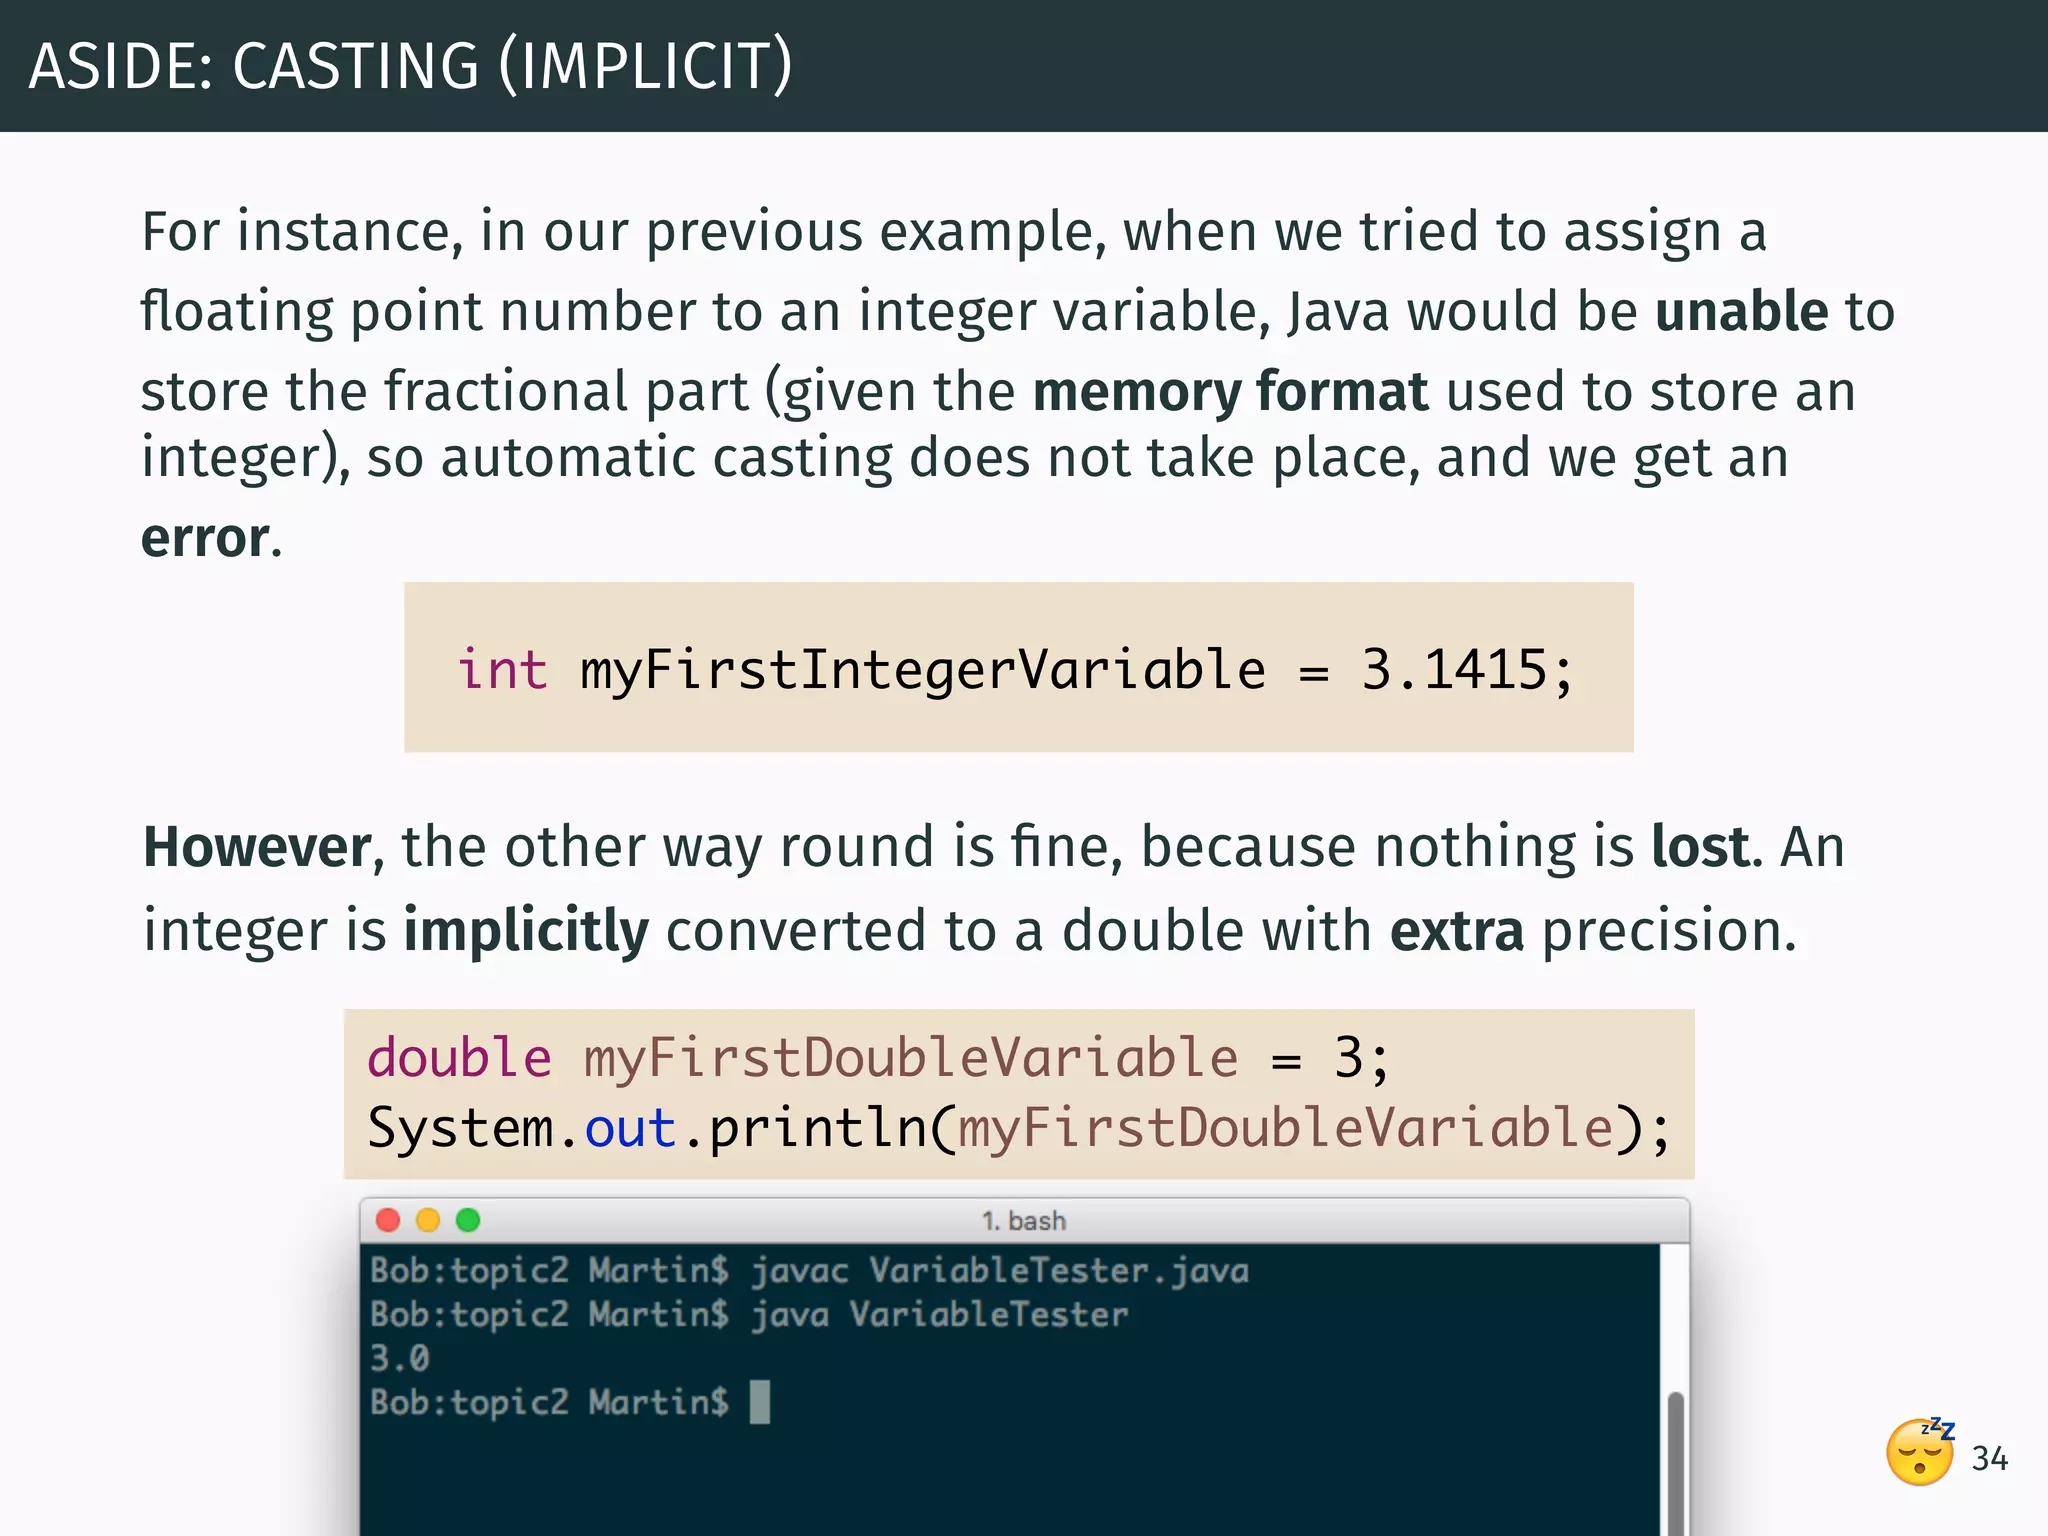The width and height of the screenshot is (2048, 1536).
Task: Click the bold phrase 'memory format'
Action: 1231,391
